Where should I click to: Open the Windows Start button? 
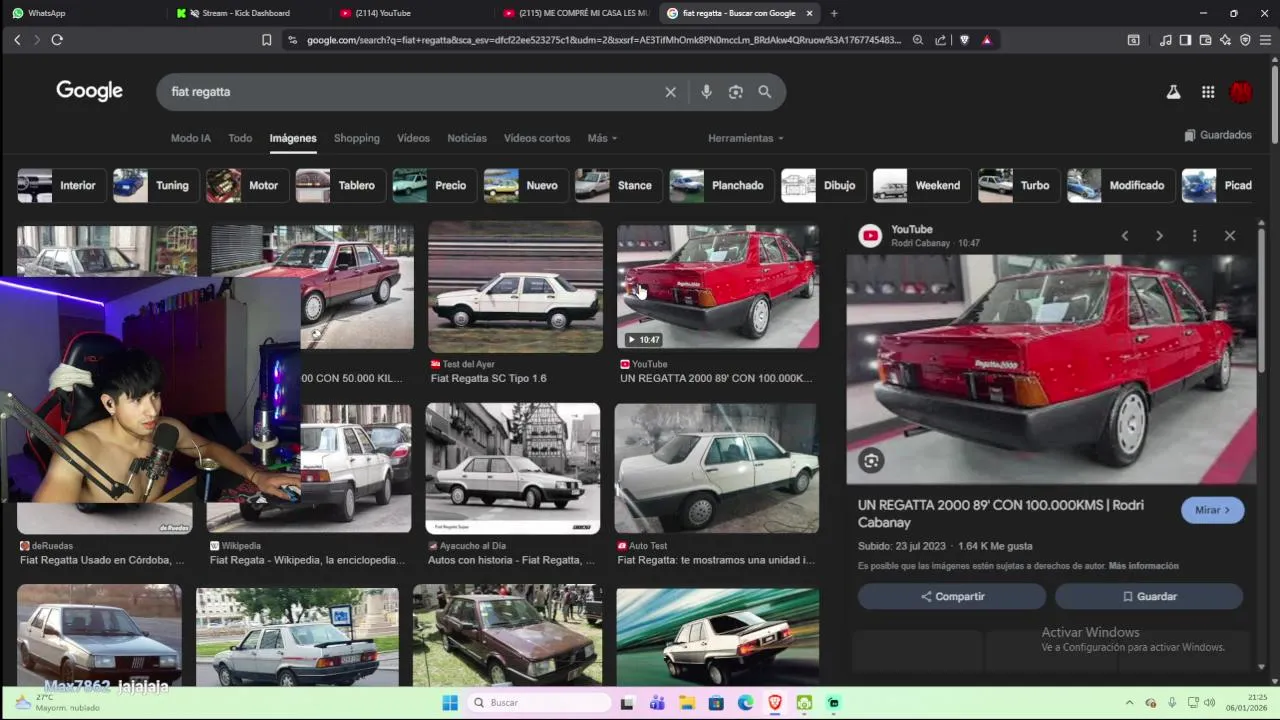coord(450,703)
